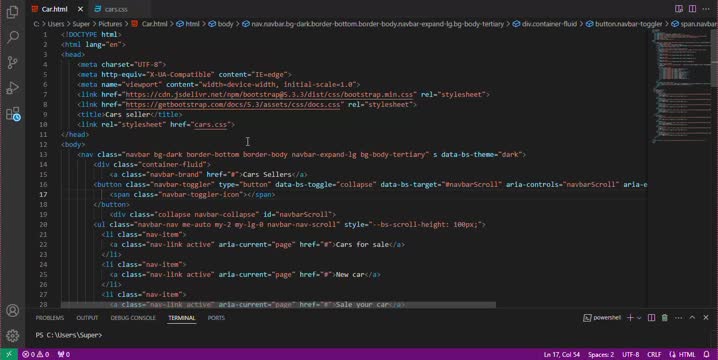Create a new terminal with plus icon
This screenshot has height=360, width=718.
pyautogui.click(x=630, y=317)
